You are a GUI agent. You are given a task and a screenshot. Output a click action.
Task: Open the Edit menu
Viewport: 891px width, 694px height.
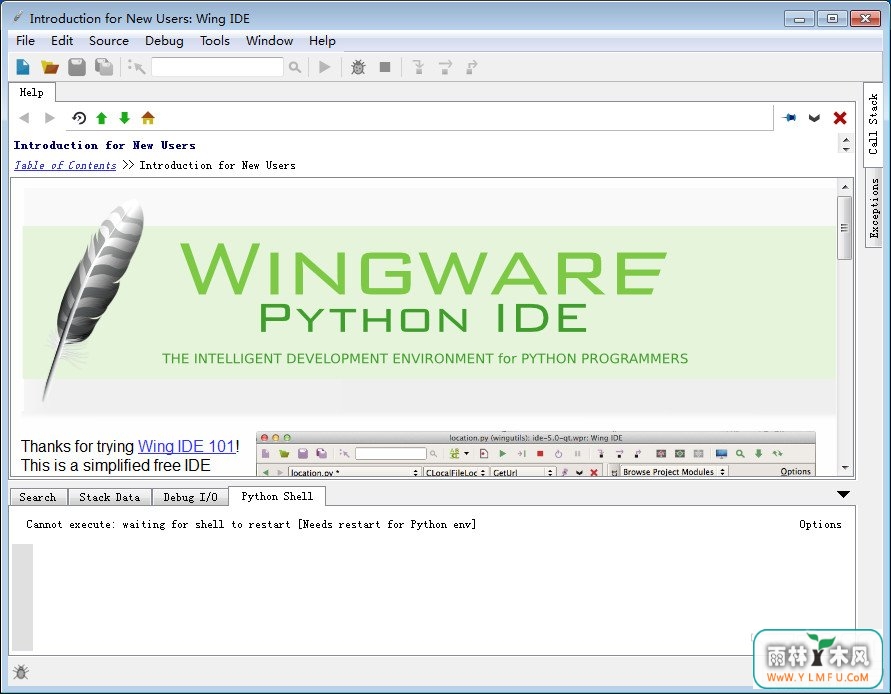point(61,41)
